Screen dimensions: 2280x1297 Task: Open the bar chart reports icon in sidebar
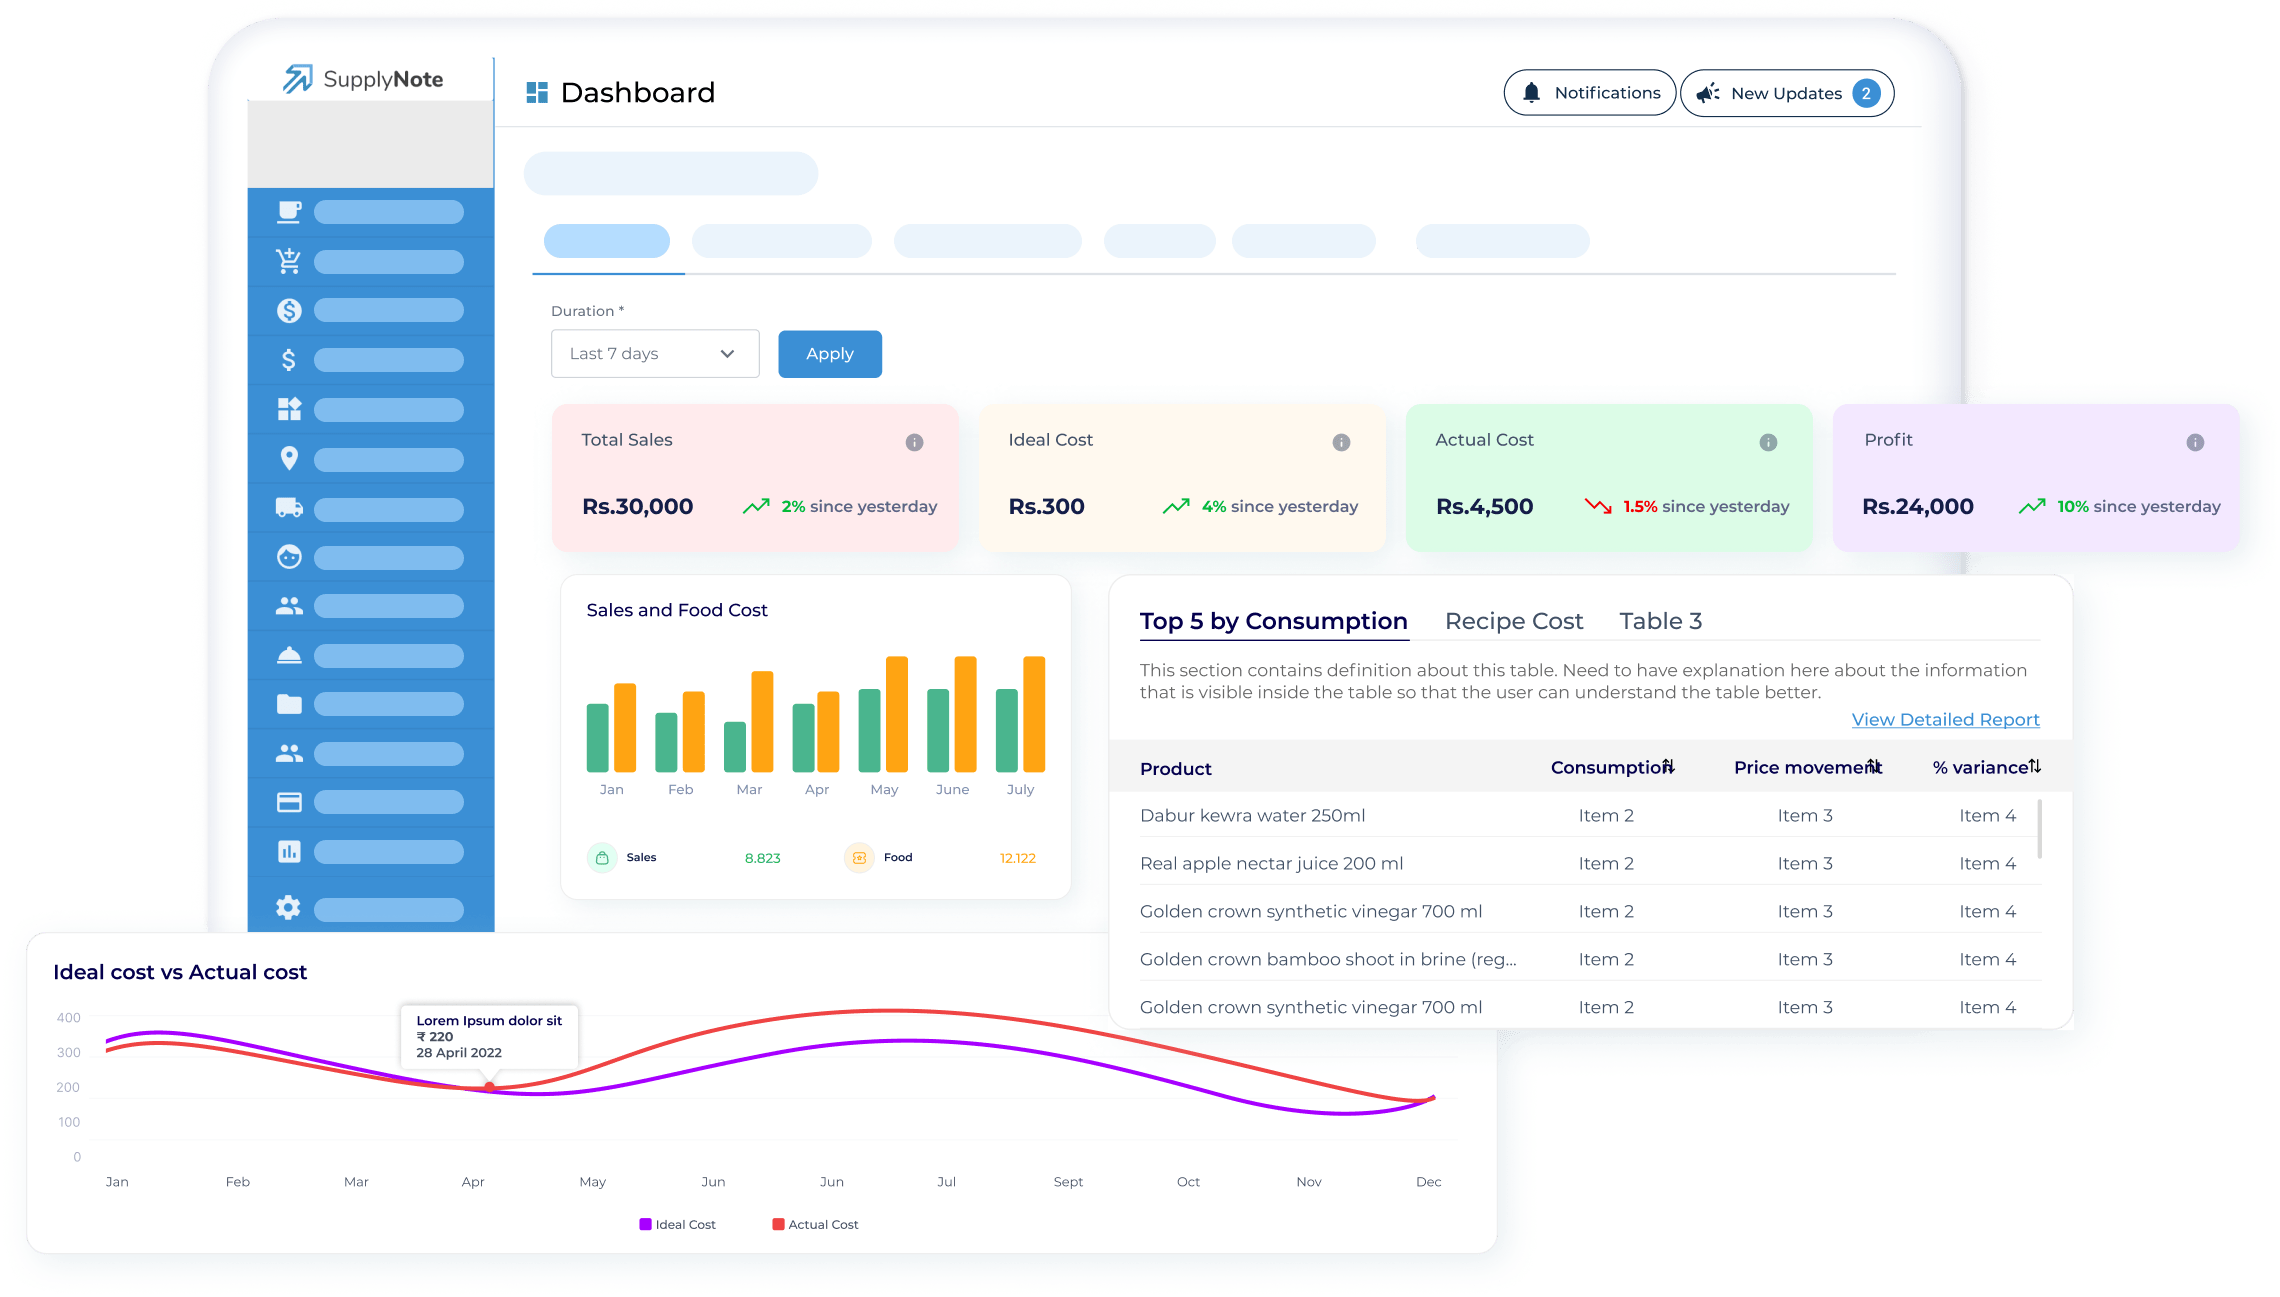tap(289, 851)
